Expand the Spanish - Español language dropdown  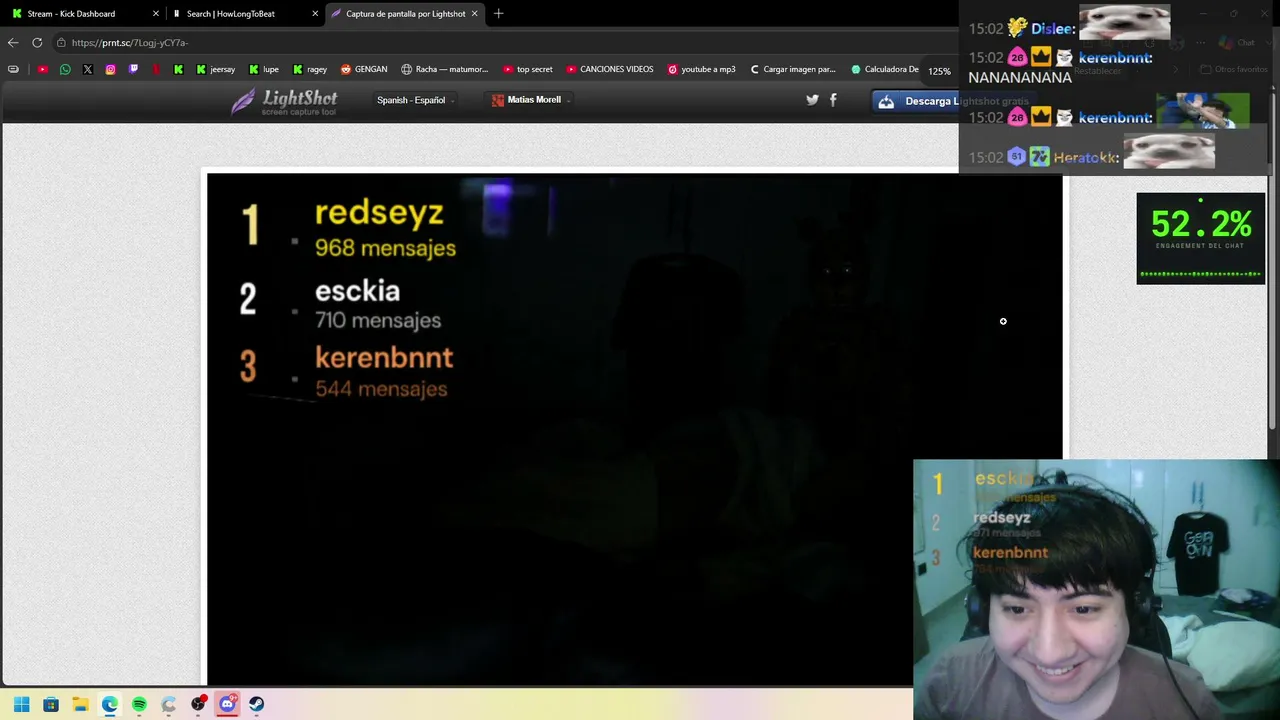[416, 100]
